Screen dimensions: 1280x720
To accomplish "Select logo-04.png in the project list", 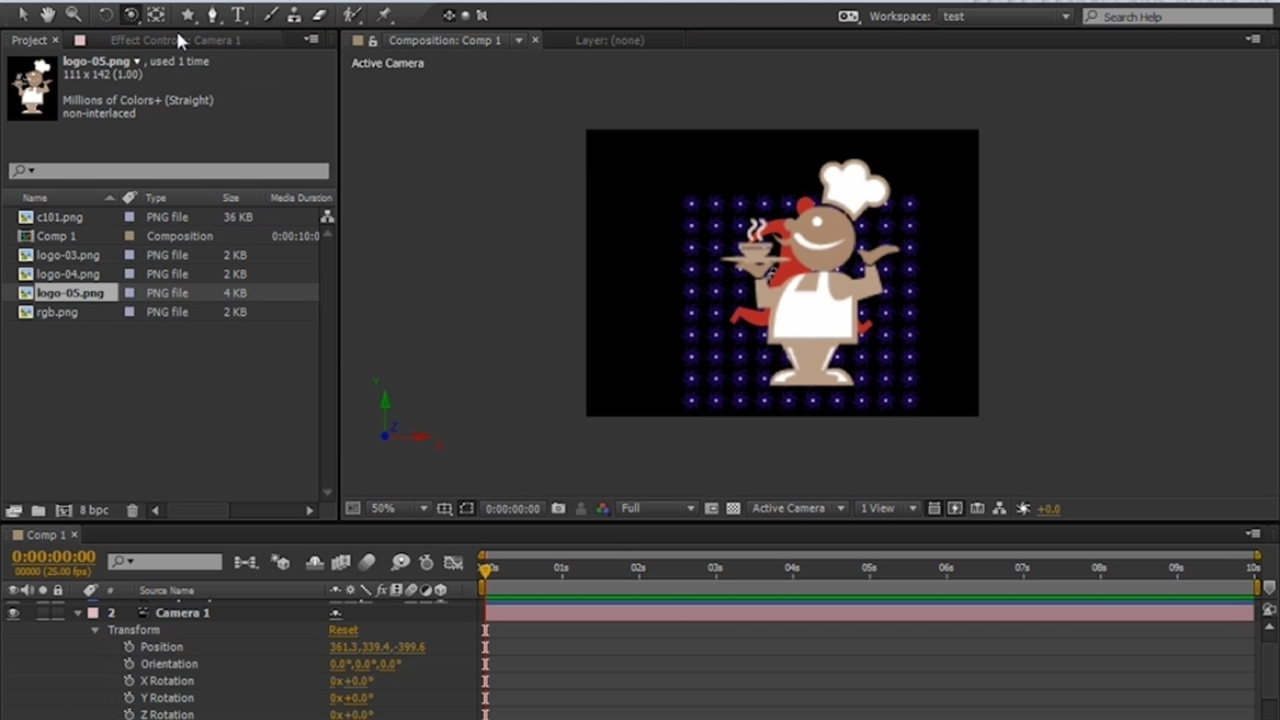I will click(x=68, y=274).
